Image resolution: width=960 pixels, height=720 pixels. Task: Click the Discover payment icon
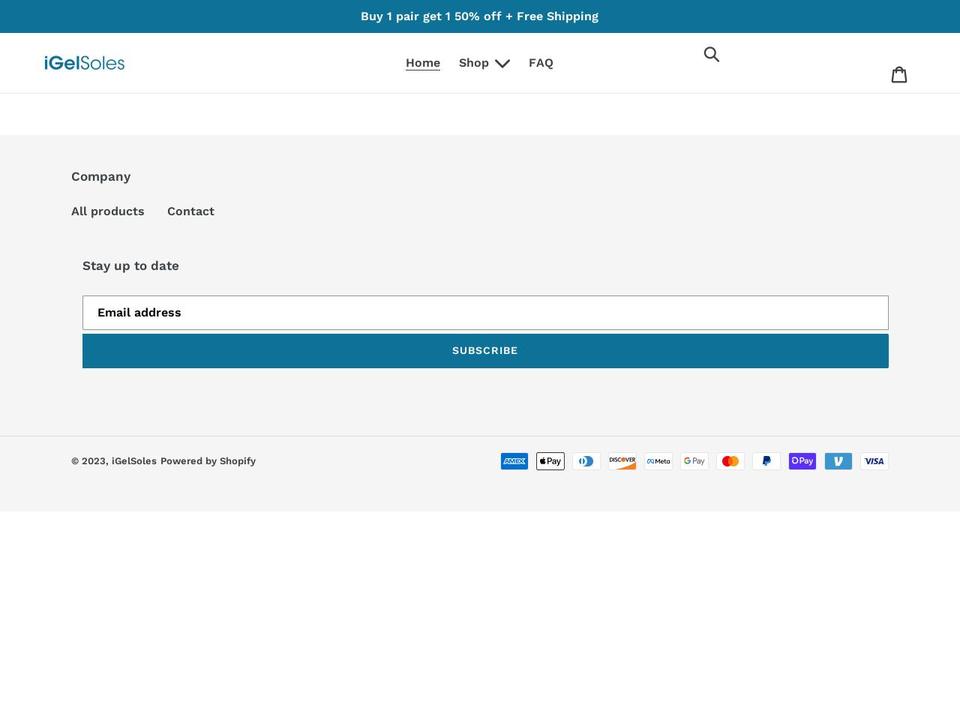pos(622,461)
